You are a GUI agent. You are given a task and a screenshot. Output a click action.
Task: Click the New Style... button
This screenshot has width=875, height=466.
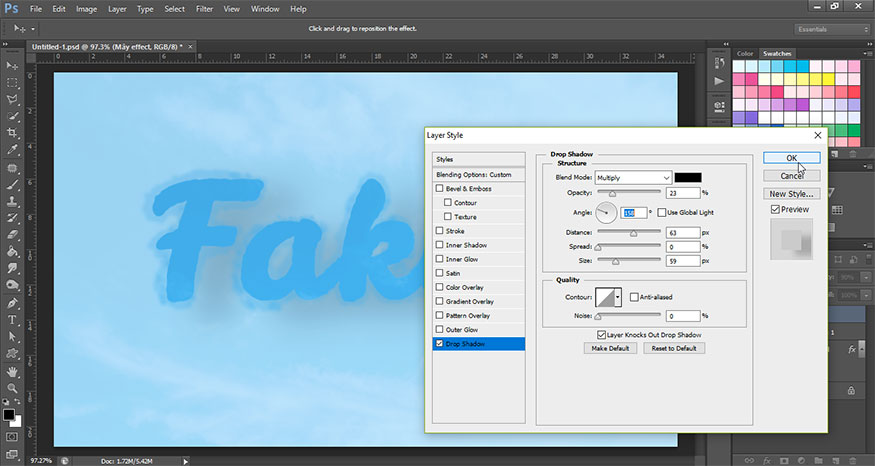[x=791, y=194]
